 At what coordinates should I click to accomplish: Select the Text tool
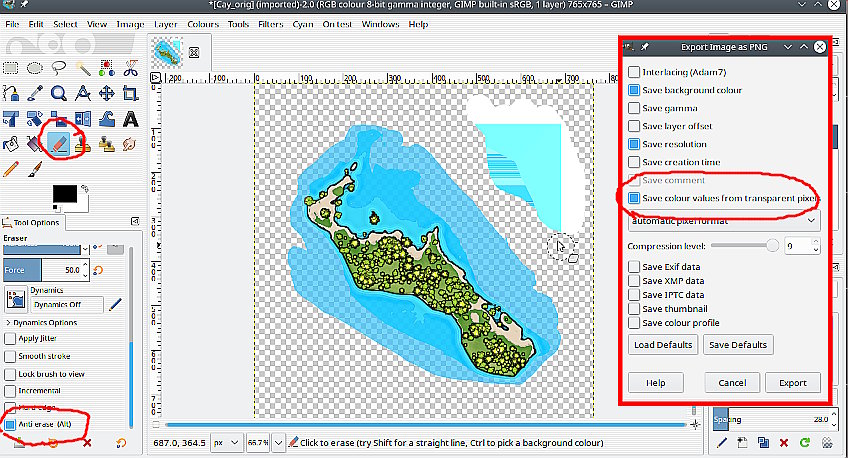click(130, 118)
